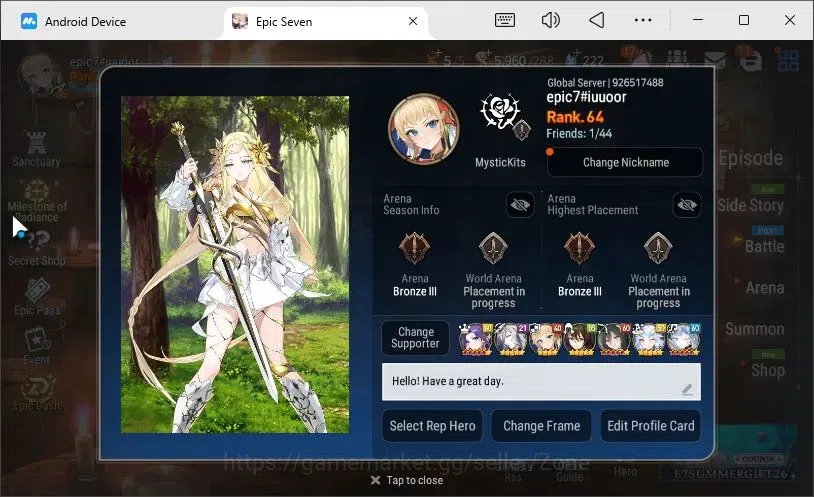This screenshot has width=814, height=497.
Task: Click Arena Bronze III badge under Season Info
Action: (414, 248)
